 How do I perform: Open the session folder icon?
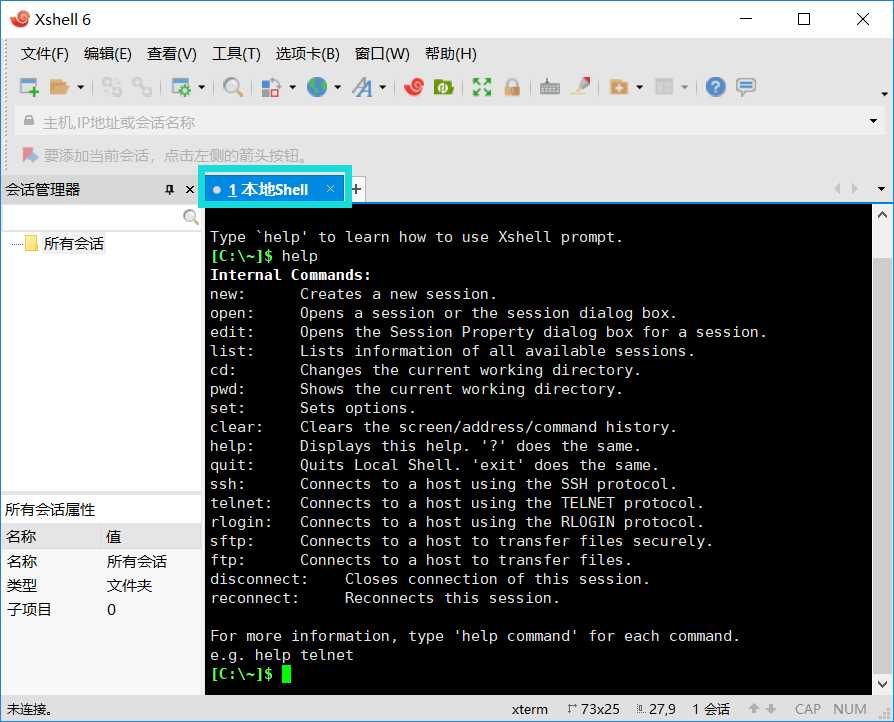(59, 87)
